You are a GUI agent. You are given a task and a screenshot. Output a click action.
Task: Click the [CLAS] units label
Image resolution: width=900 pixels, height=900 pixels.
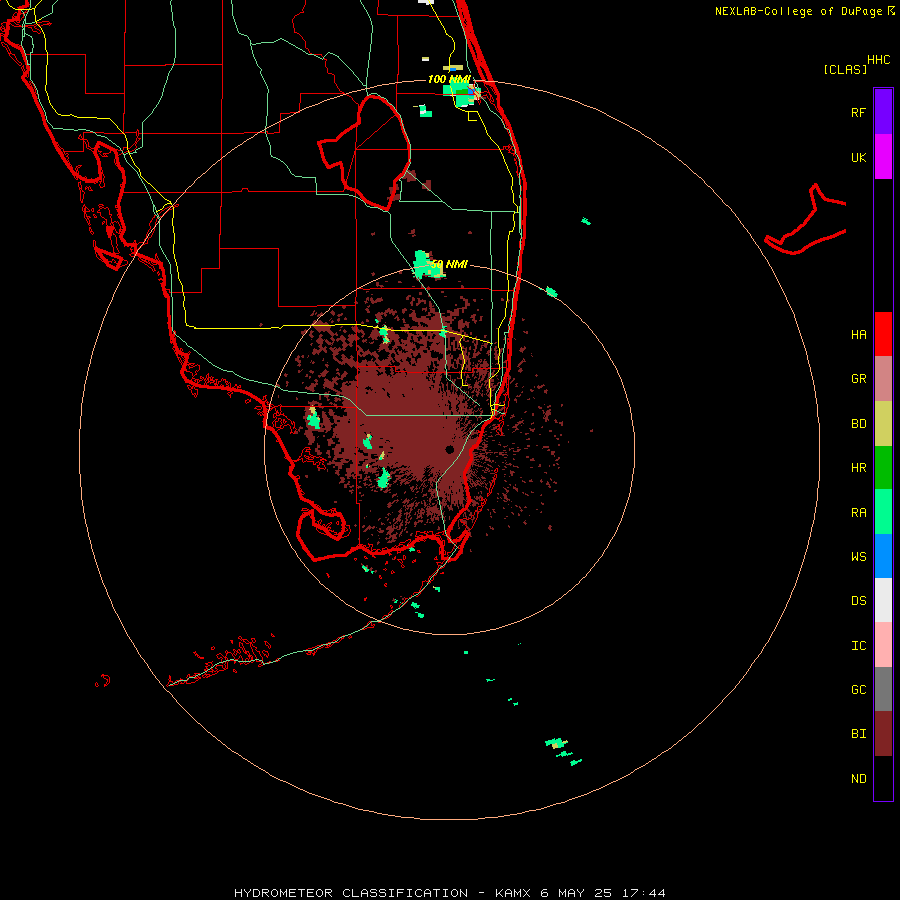tap(845, 69)
